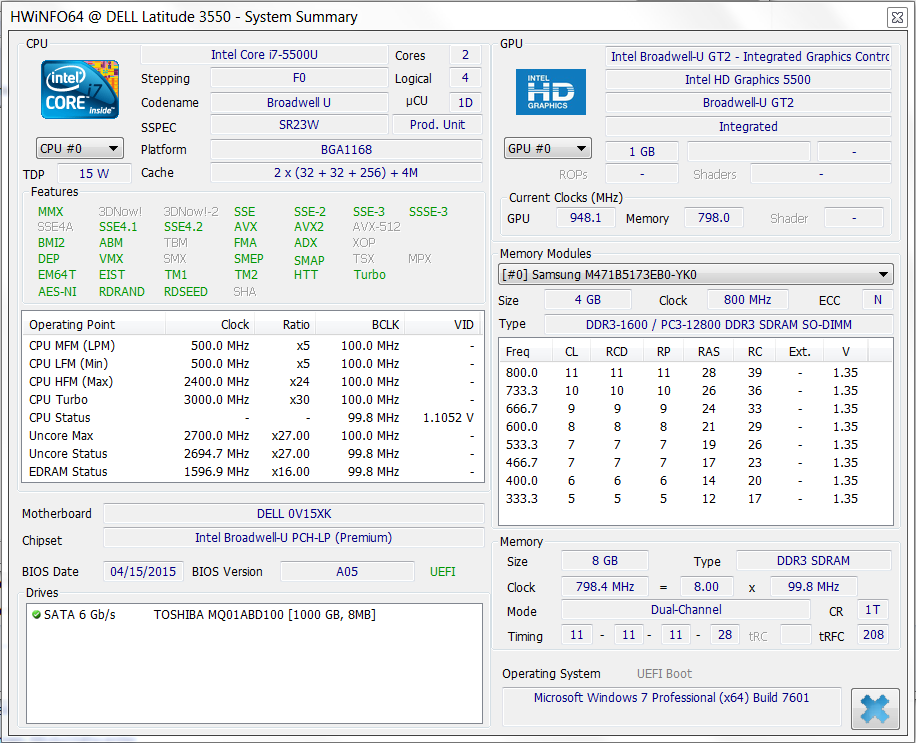916x743 pixels.
Task: Click the Operating Point column header
Action: coord(94,325)
